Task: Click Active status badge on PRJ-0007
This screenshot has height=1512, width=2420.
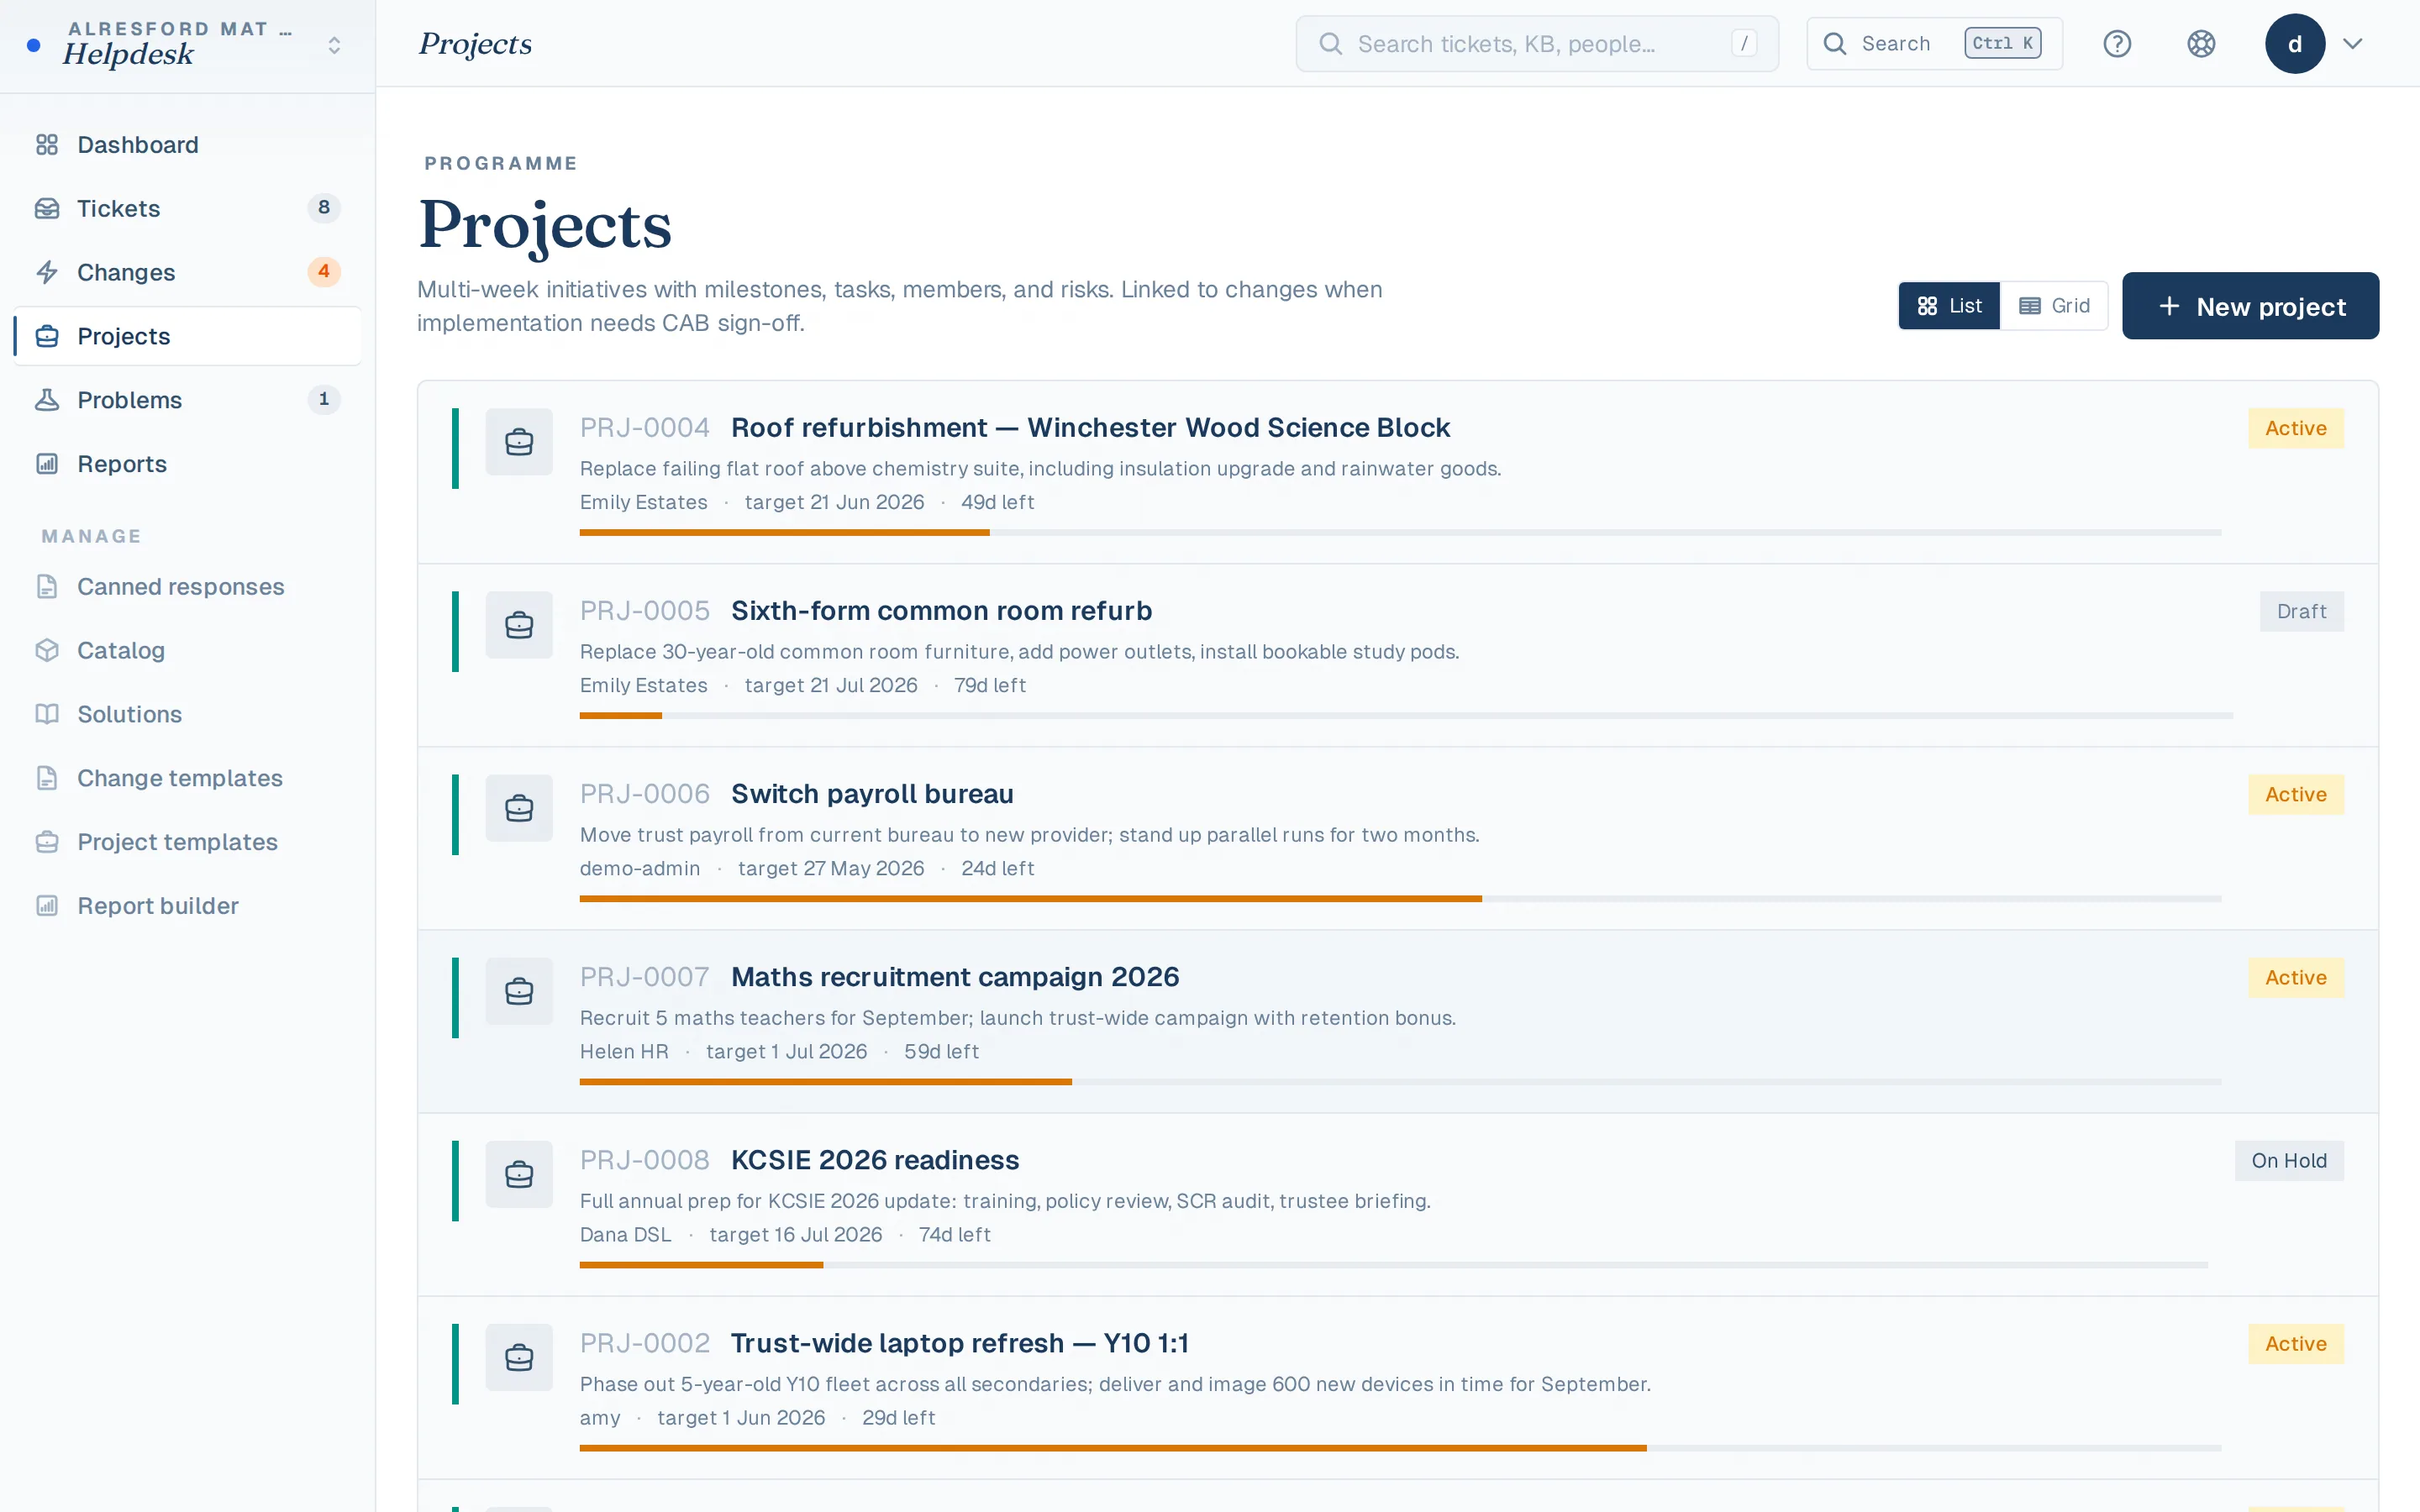Action: tap(2296, 977)
